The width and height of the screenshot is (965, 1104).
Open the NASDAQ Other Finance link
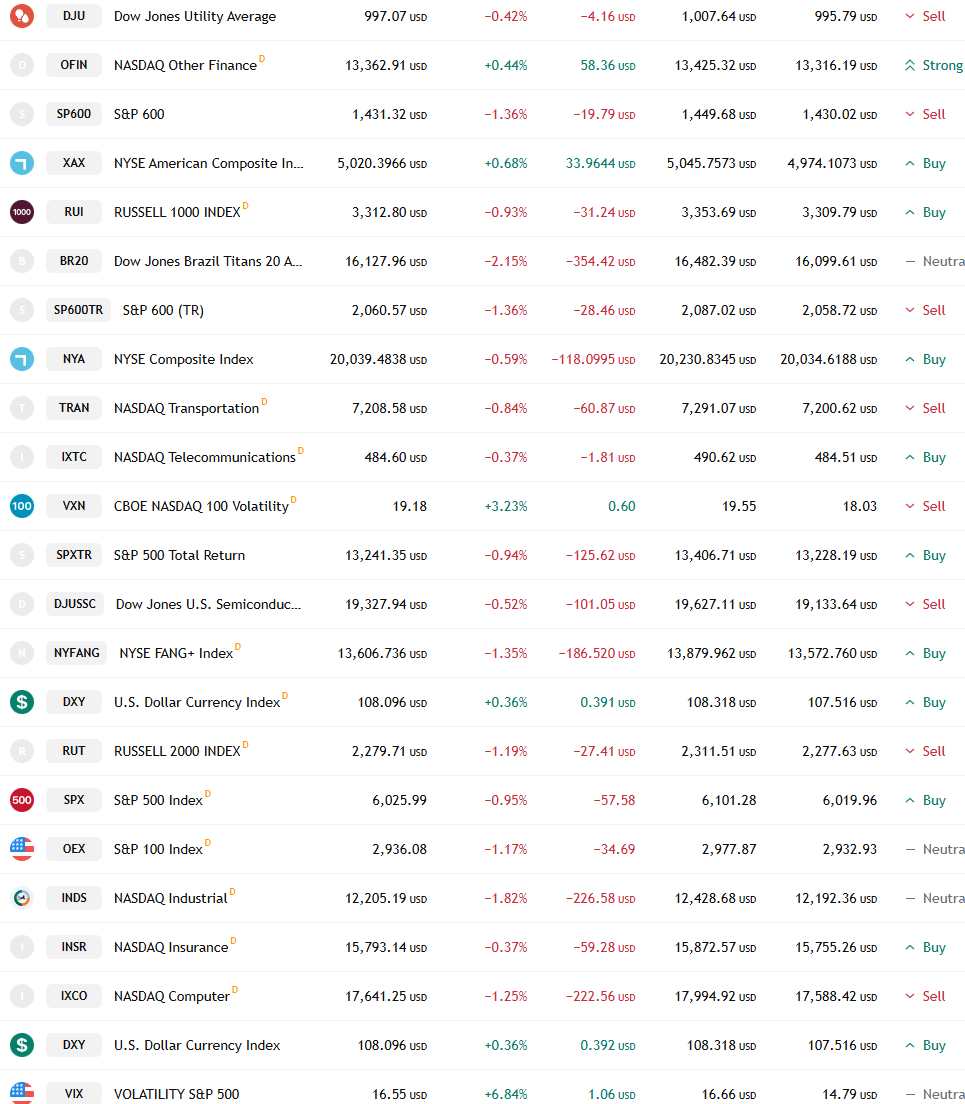click(x=185, y=65)
